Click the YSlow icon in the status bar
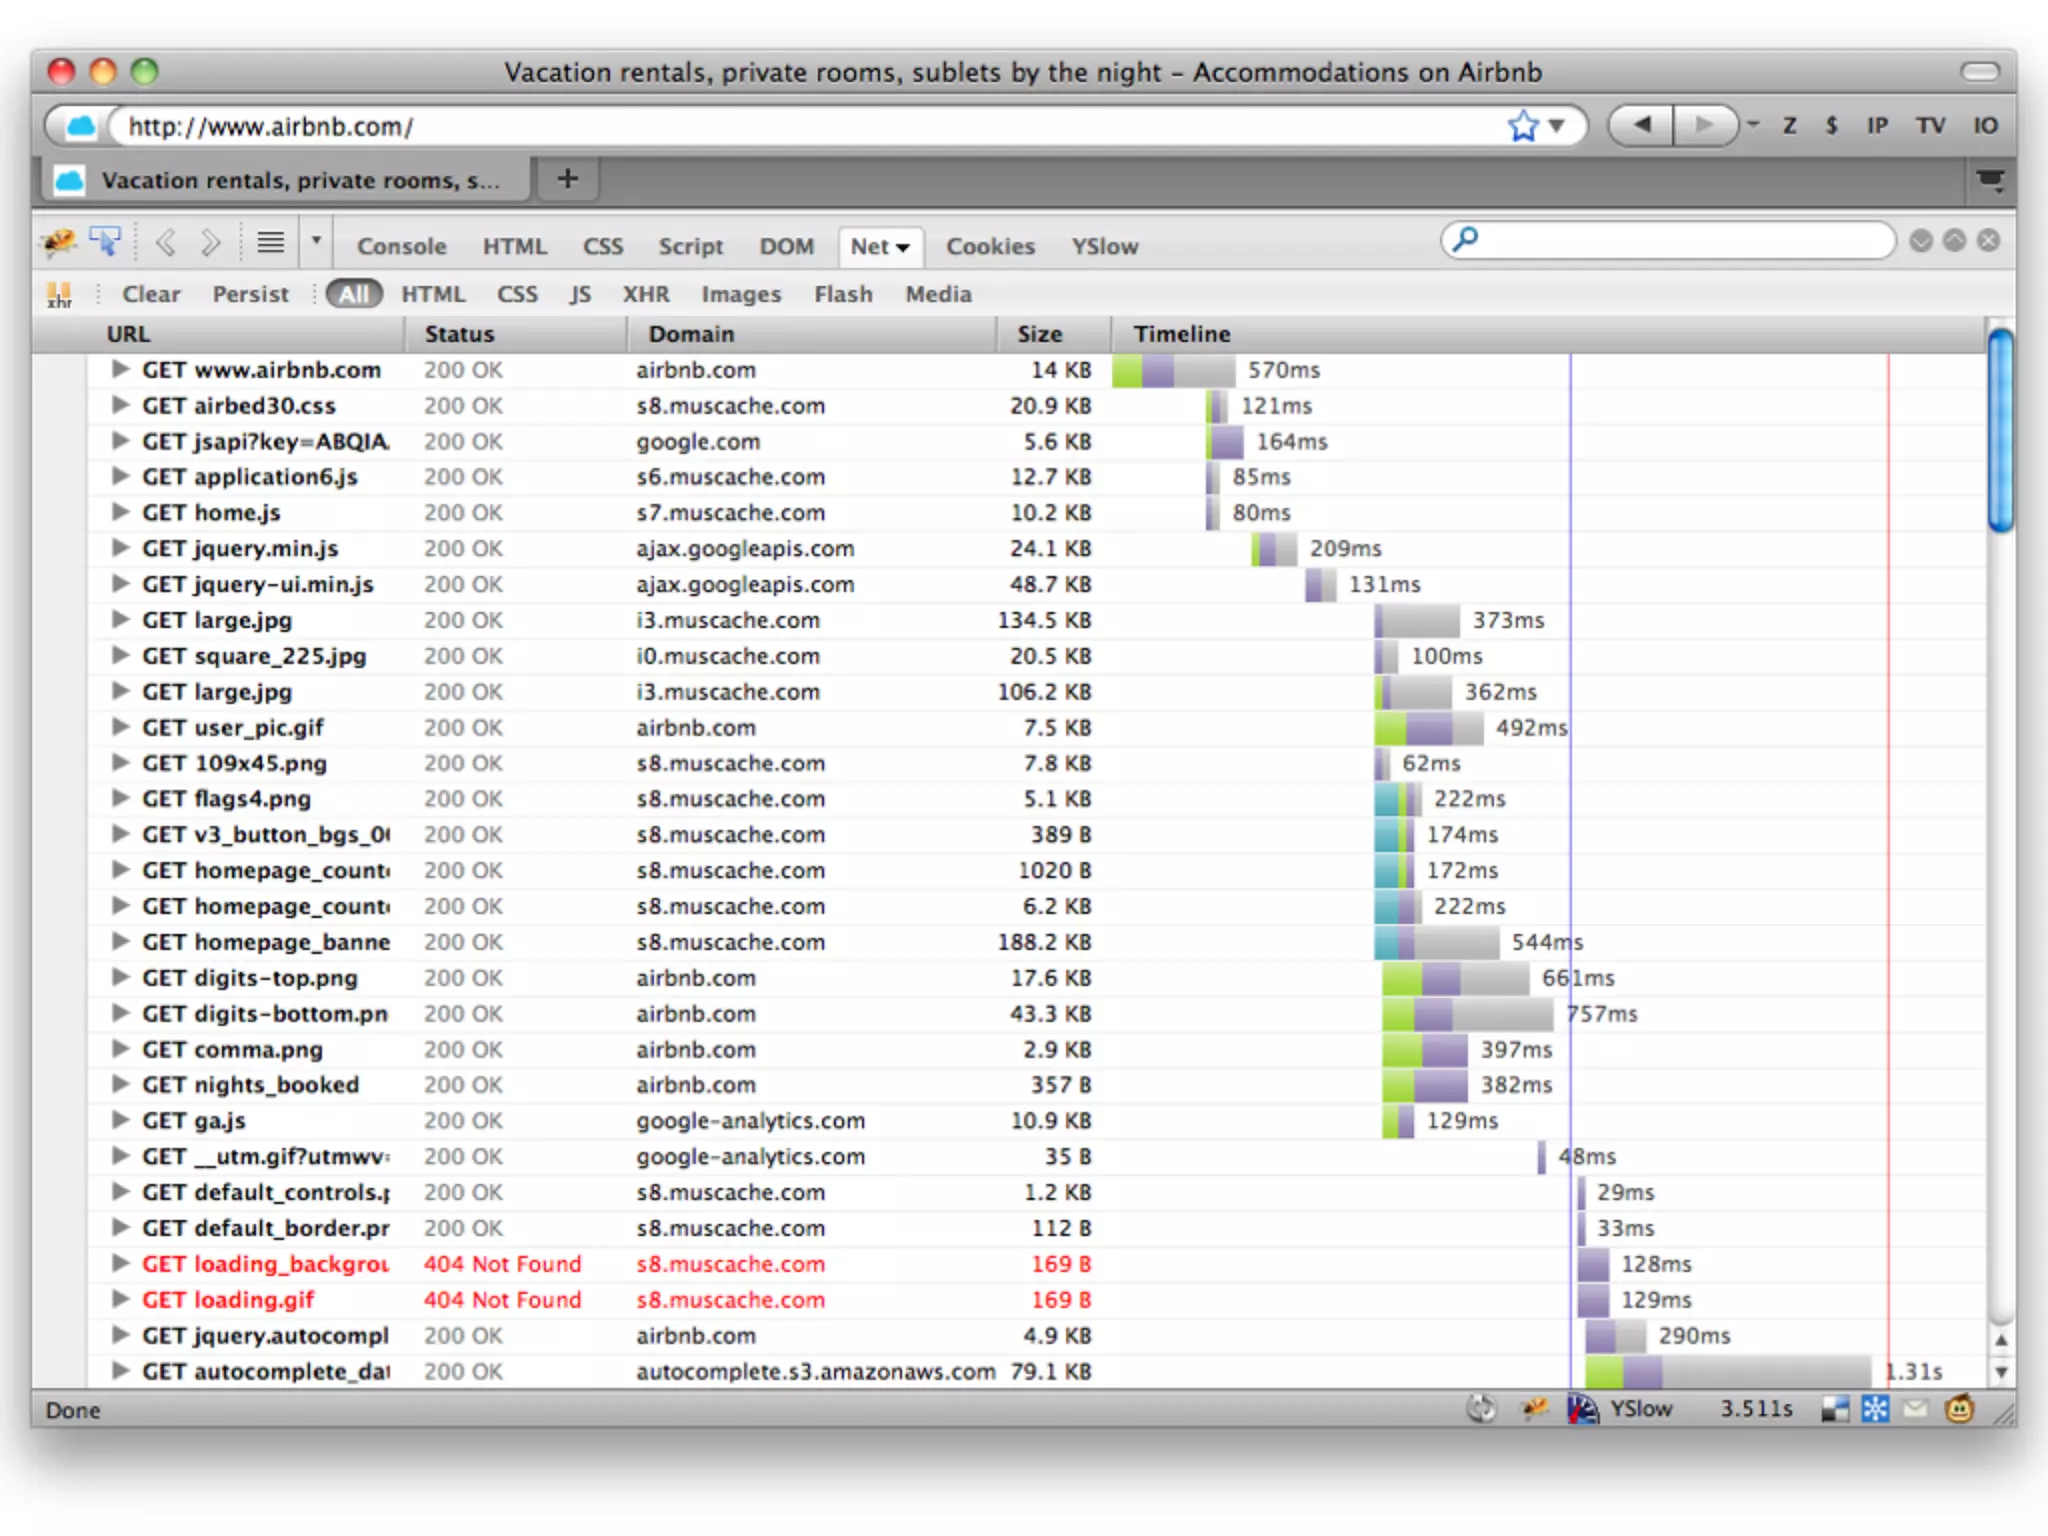The image size is (2048, 1536). (1582, 1409)
